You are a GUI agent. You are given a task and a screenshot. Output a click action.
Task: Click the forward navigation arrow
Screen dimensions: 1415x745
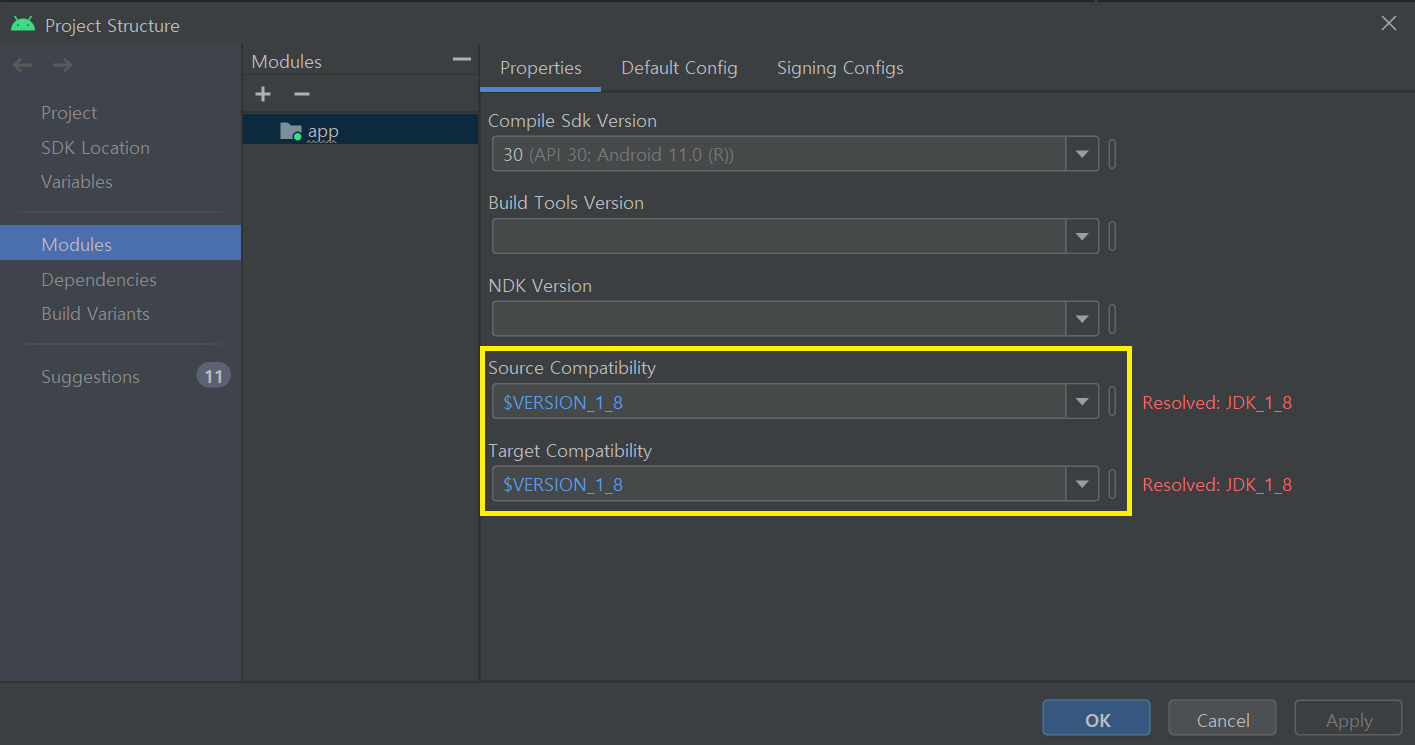tap(62, 65)
